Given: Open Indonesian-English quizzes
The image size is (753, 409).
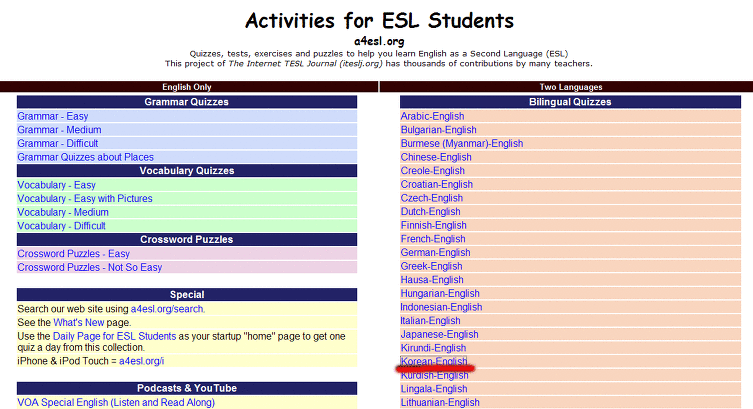Looking at the screenshot, I should [441, 307].
